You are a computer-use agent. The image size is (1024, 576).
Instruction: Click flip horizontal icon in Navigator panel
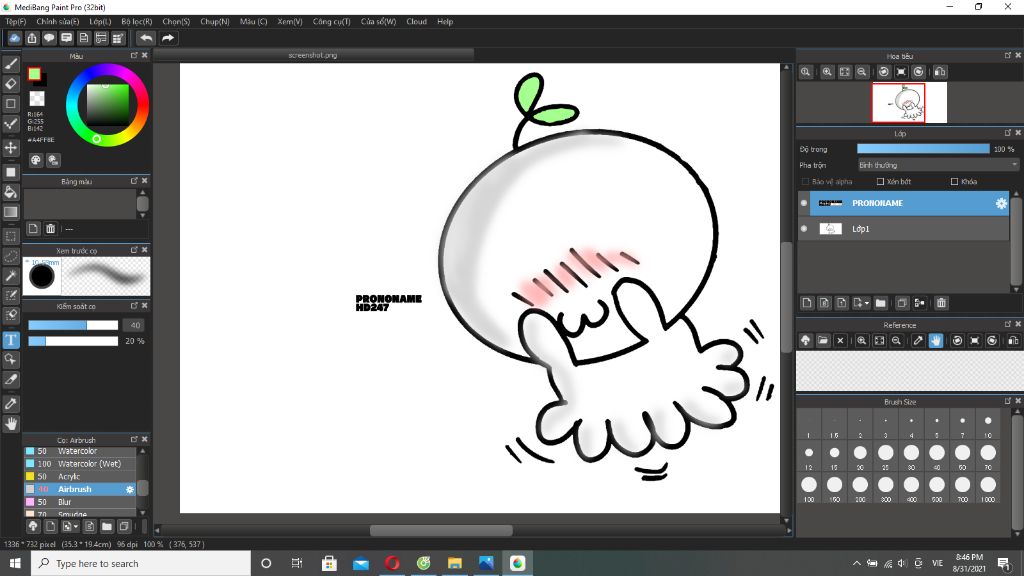[x=940, y=72]
